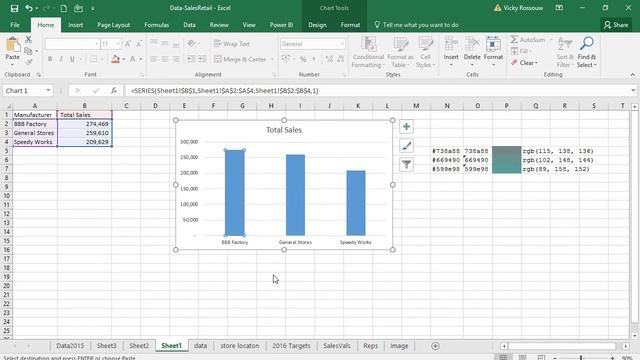Screen dimensions: 640x360
Task: Open the chart Design tab
Action: [x=317, y=25]
